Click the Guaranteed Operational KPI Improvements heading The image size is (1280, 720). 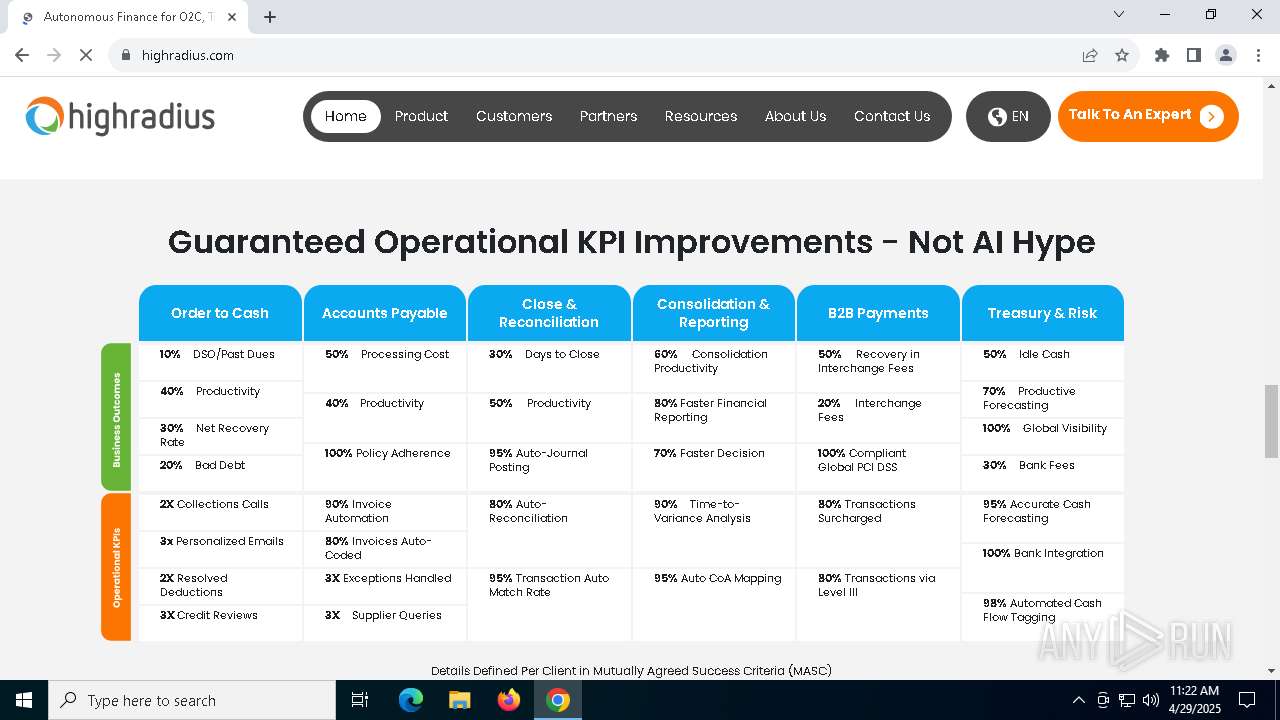tap(631, 242)
